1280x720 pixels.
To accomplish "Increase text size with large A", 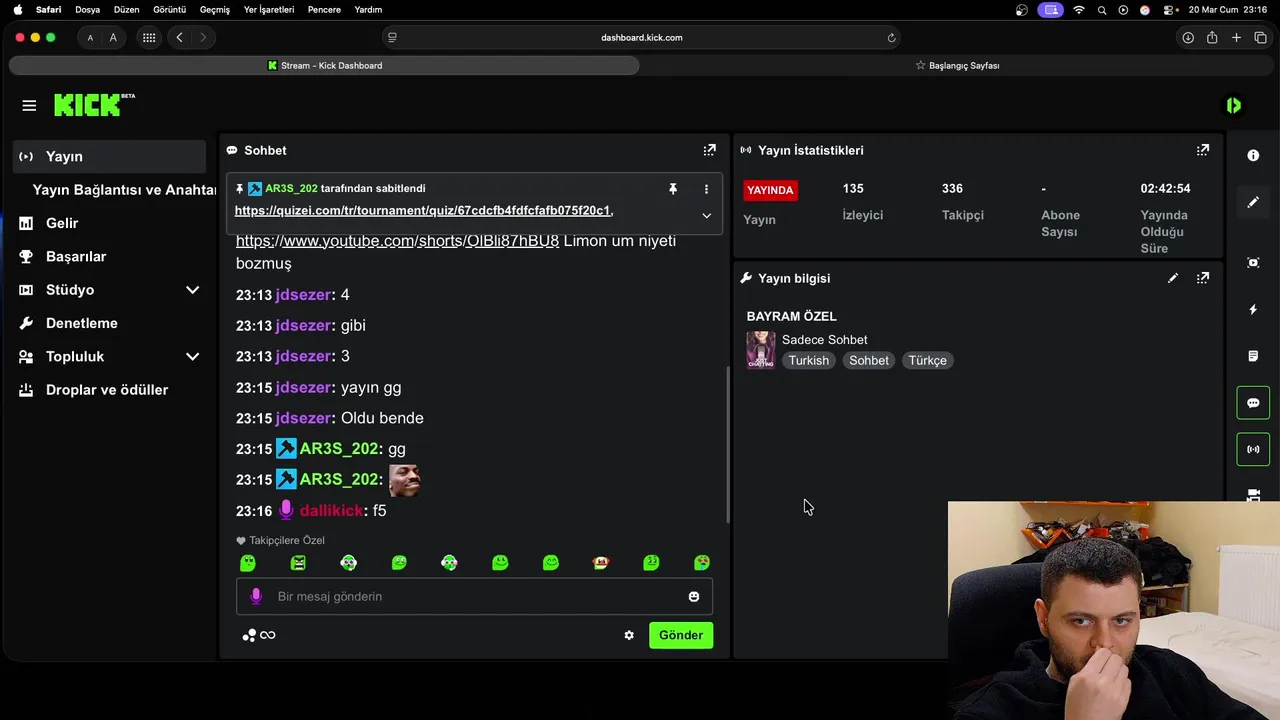I will 113,38.
